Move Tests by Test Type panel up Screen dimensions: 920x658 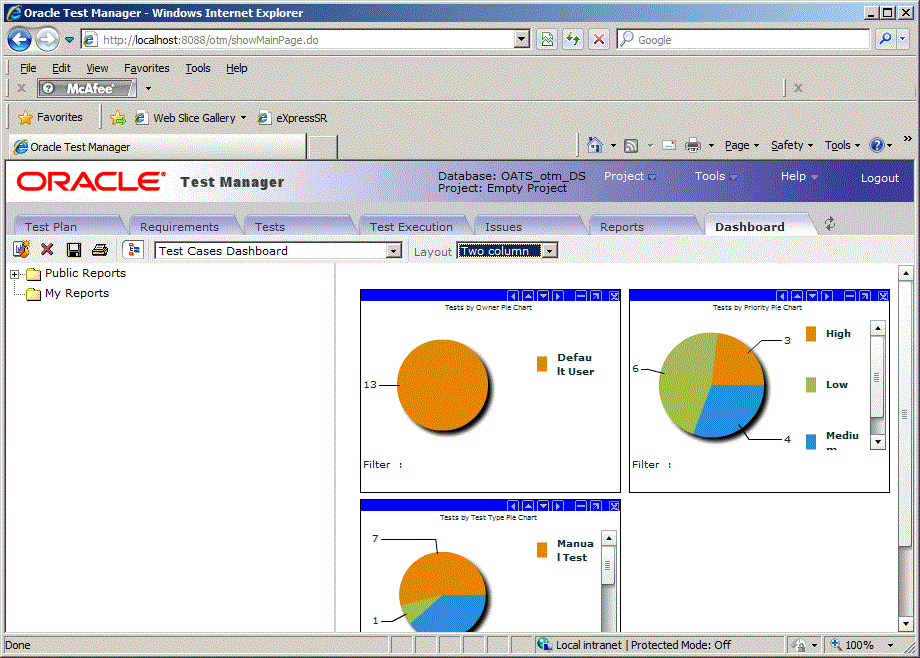tap(528, 506)
